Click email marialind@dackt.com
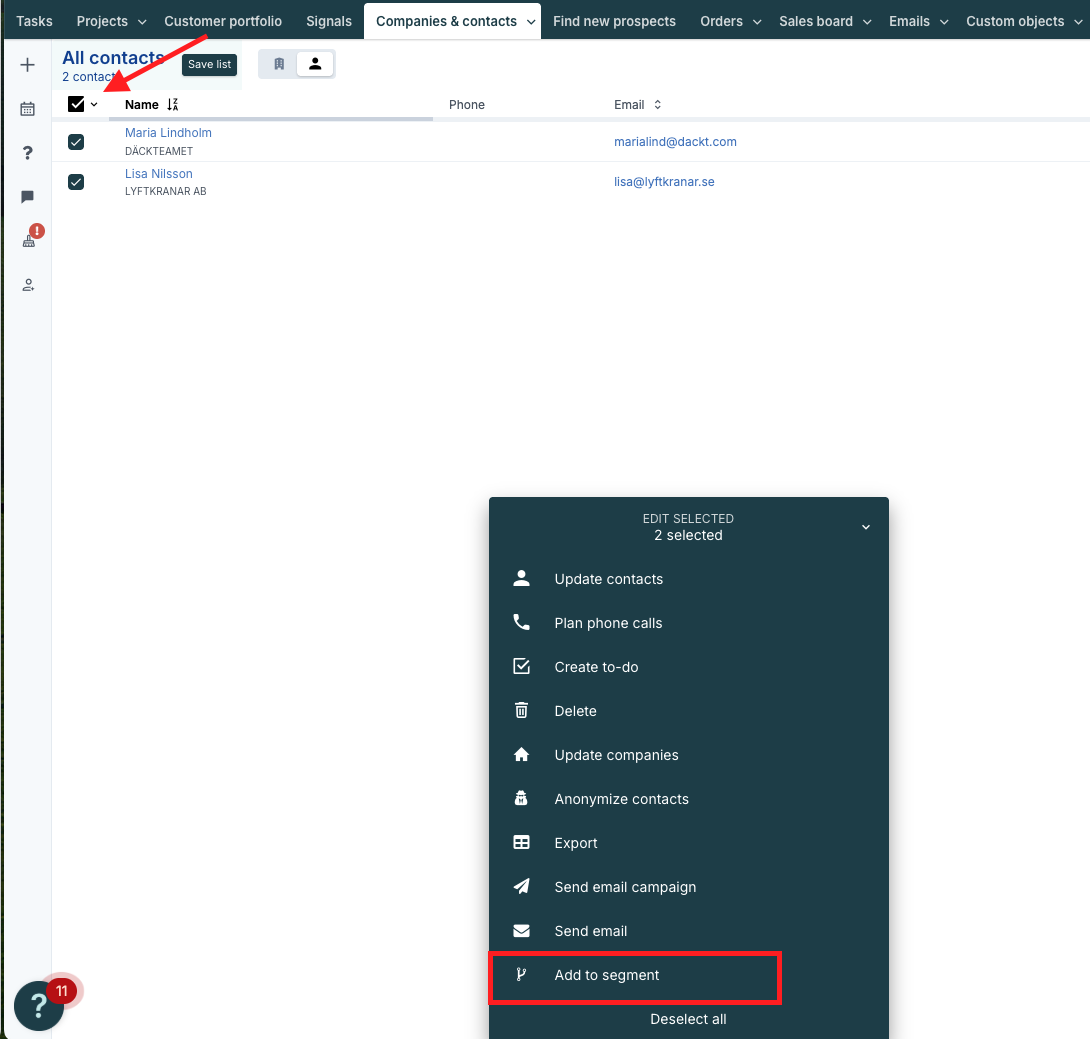 675,142
